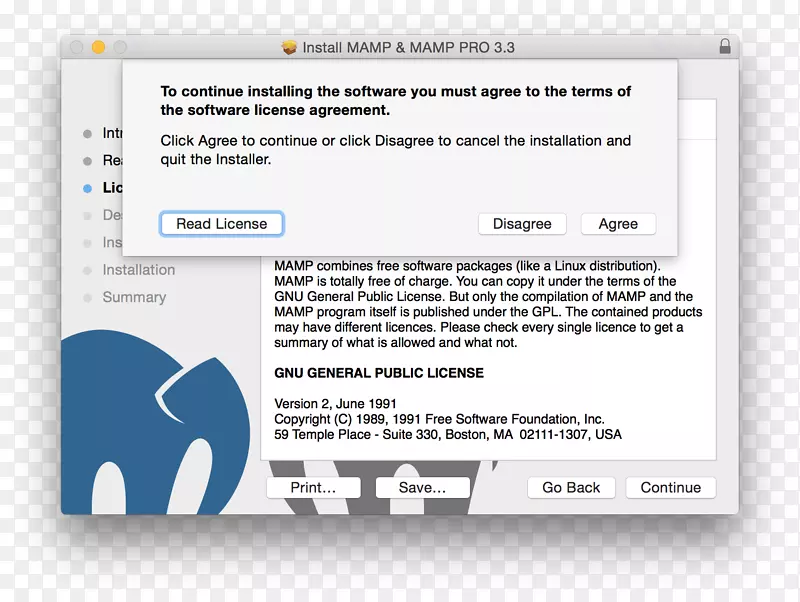Save the license using the Save… button
The image size is (800, 602).
coord(422,488)
